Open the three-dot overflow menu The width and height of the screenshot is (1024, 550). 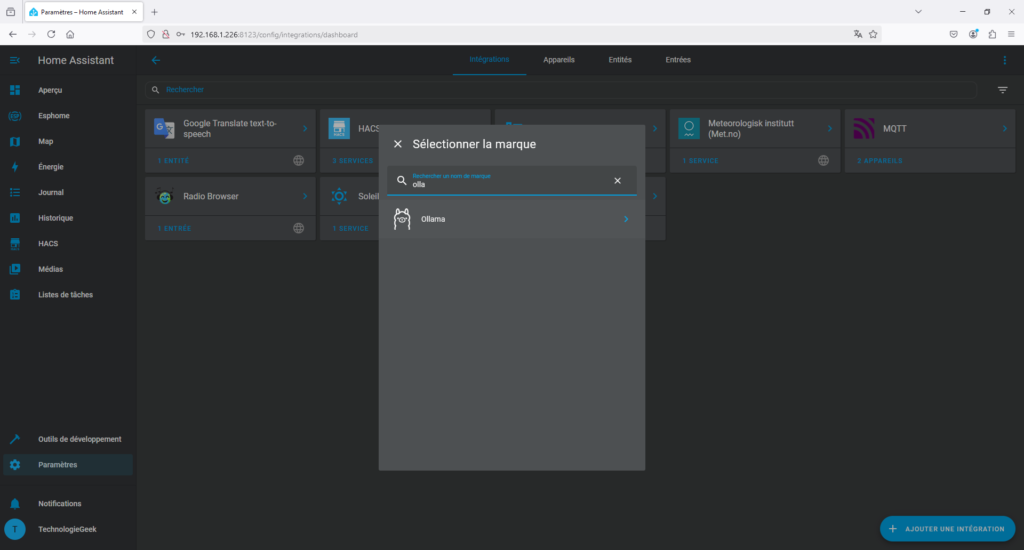(1005, 60)
